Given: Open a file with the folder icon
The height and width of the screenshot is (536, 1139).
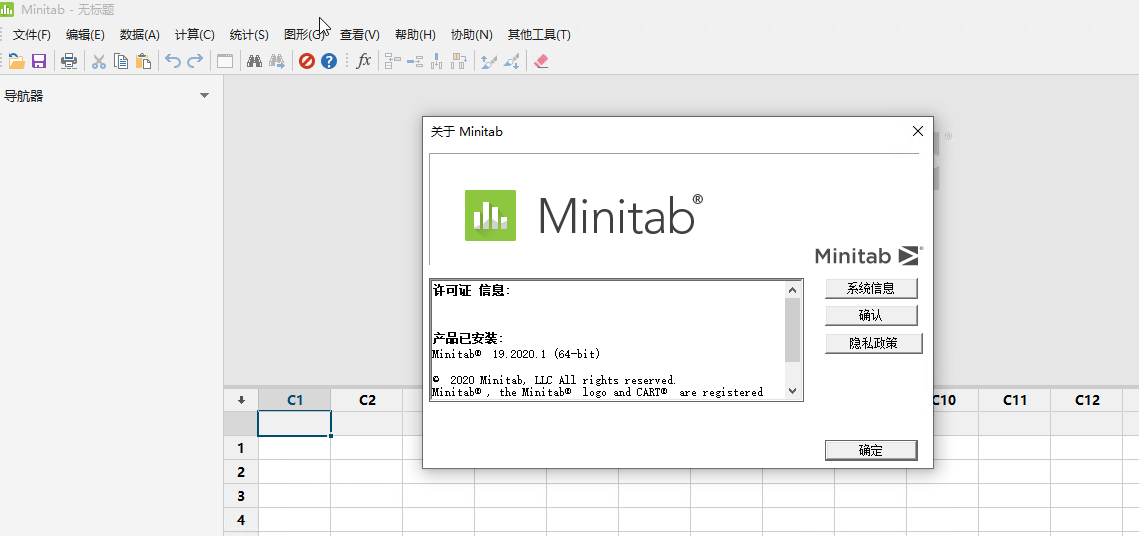Looking at the screenshot, I should click(x=17, y=61).
